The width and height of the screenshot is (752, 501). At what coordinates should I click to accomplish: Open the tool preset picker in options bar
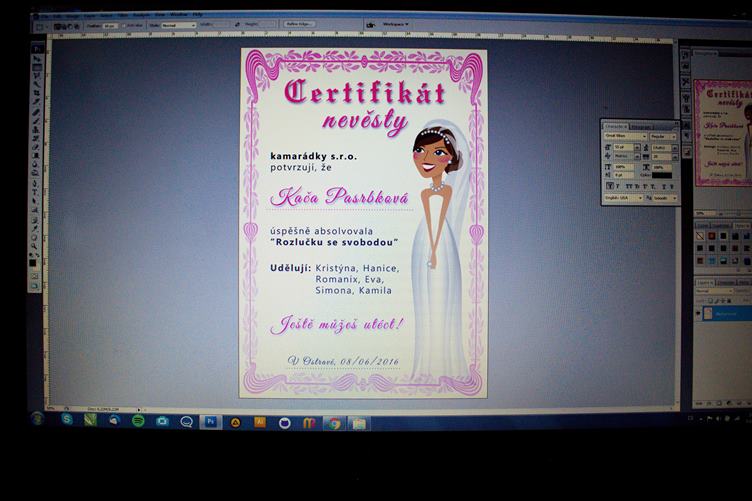click(42, 26)
